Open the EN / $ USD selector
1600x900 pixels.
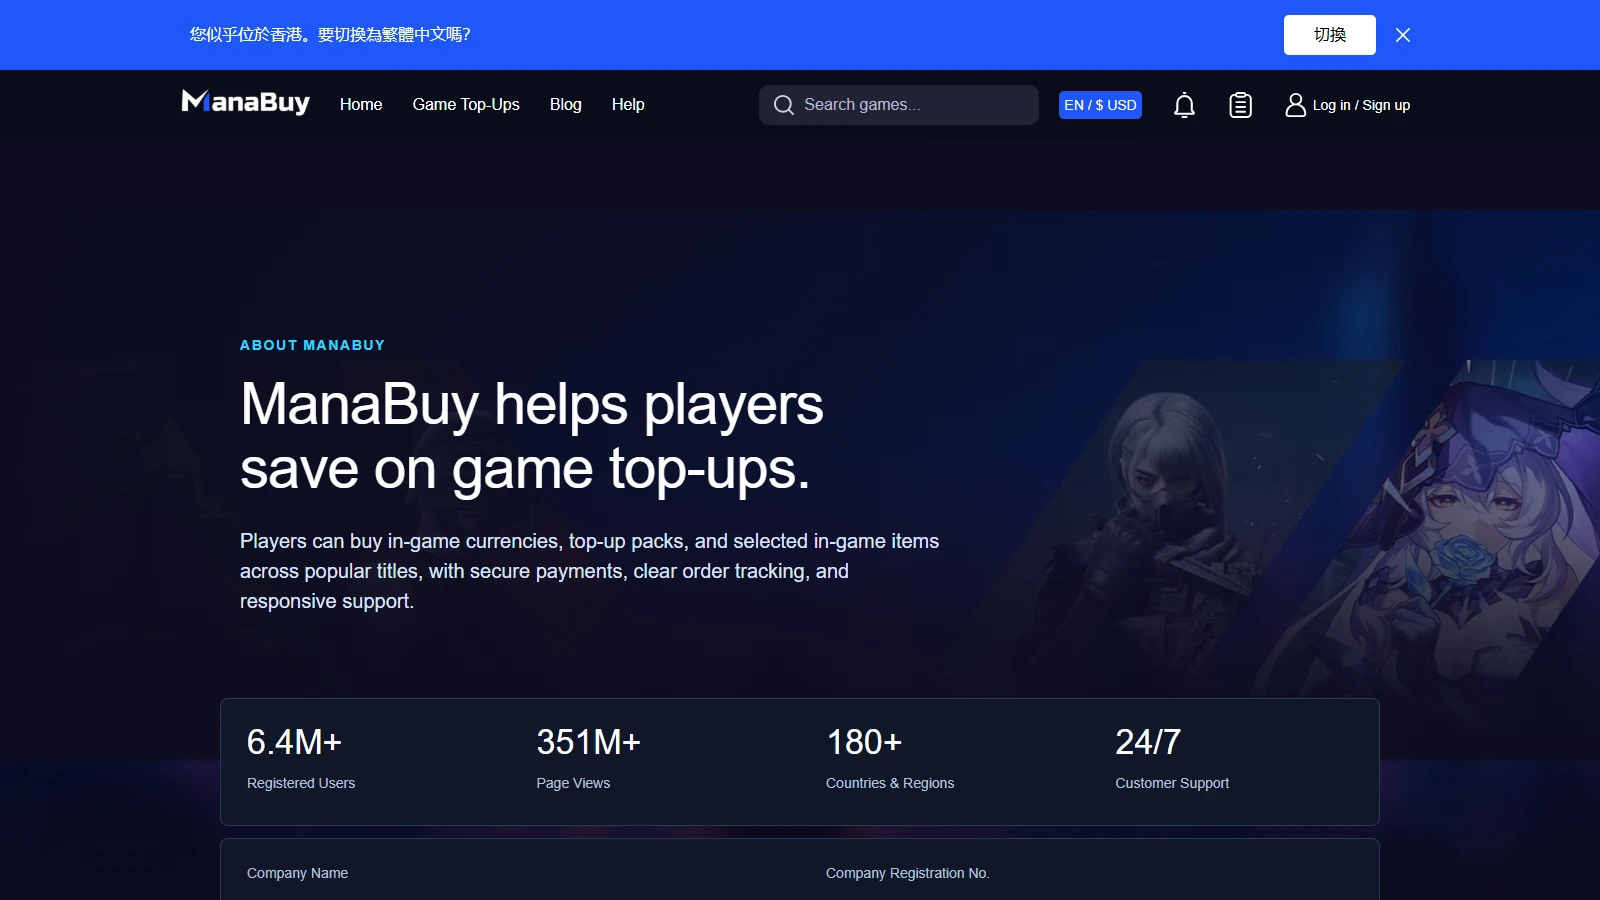pos(1100,105)
